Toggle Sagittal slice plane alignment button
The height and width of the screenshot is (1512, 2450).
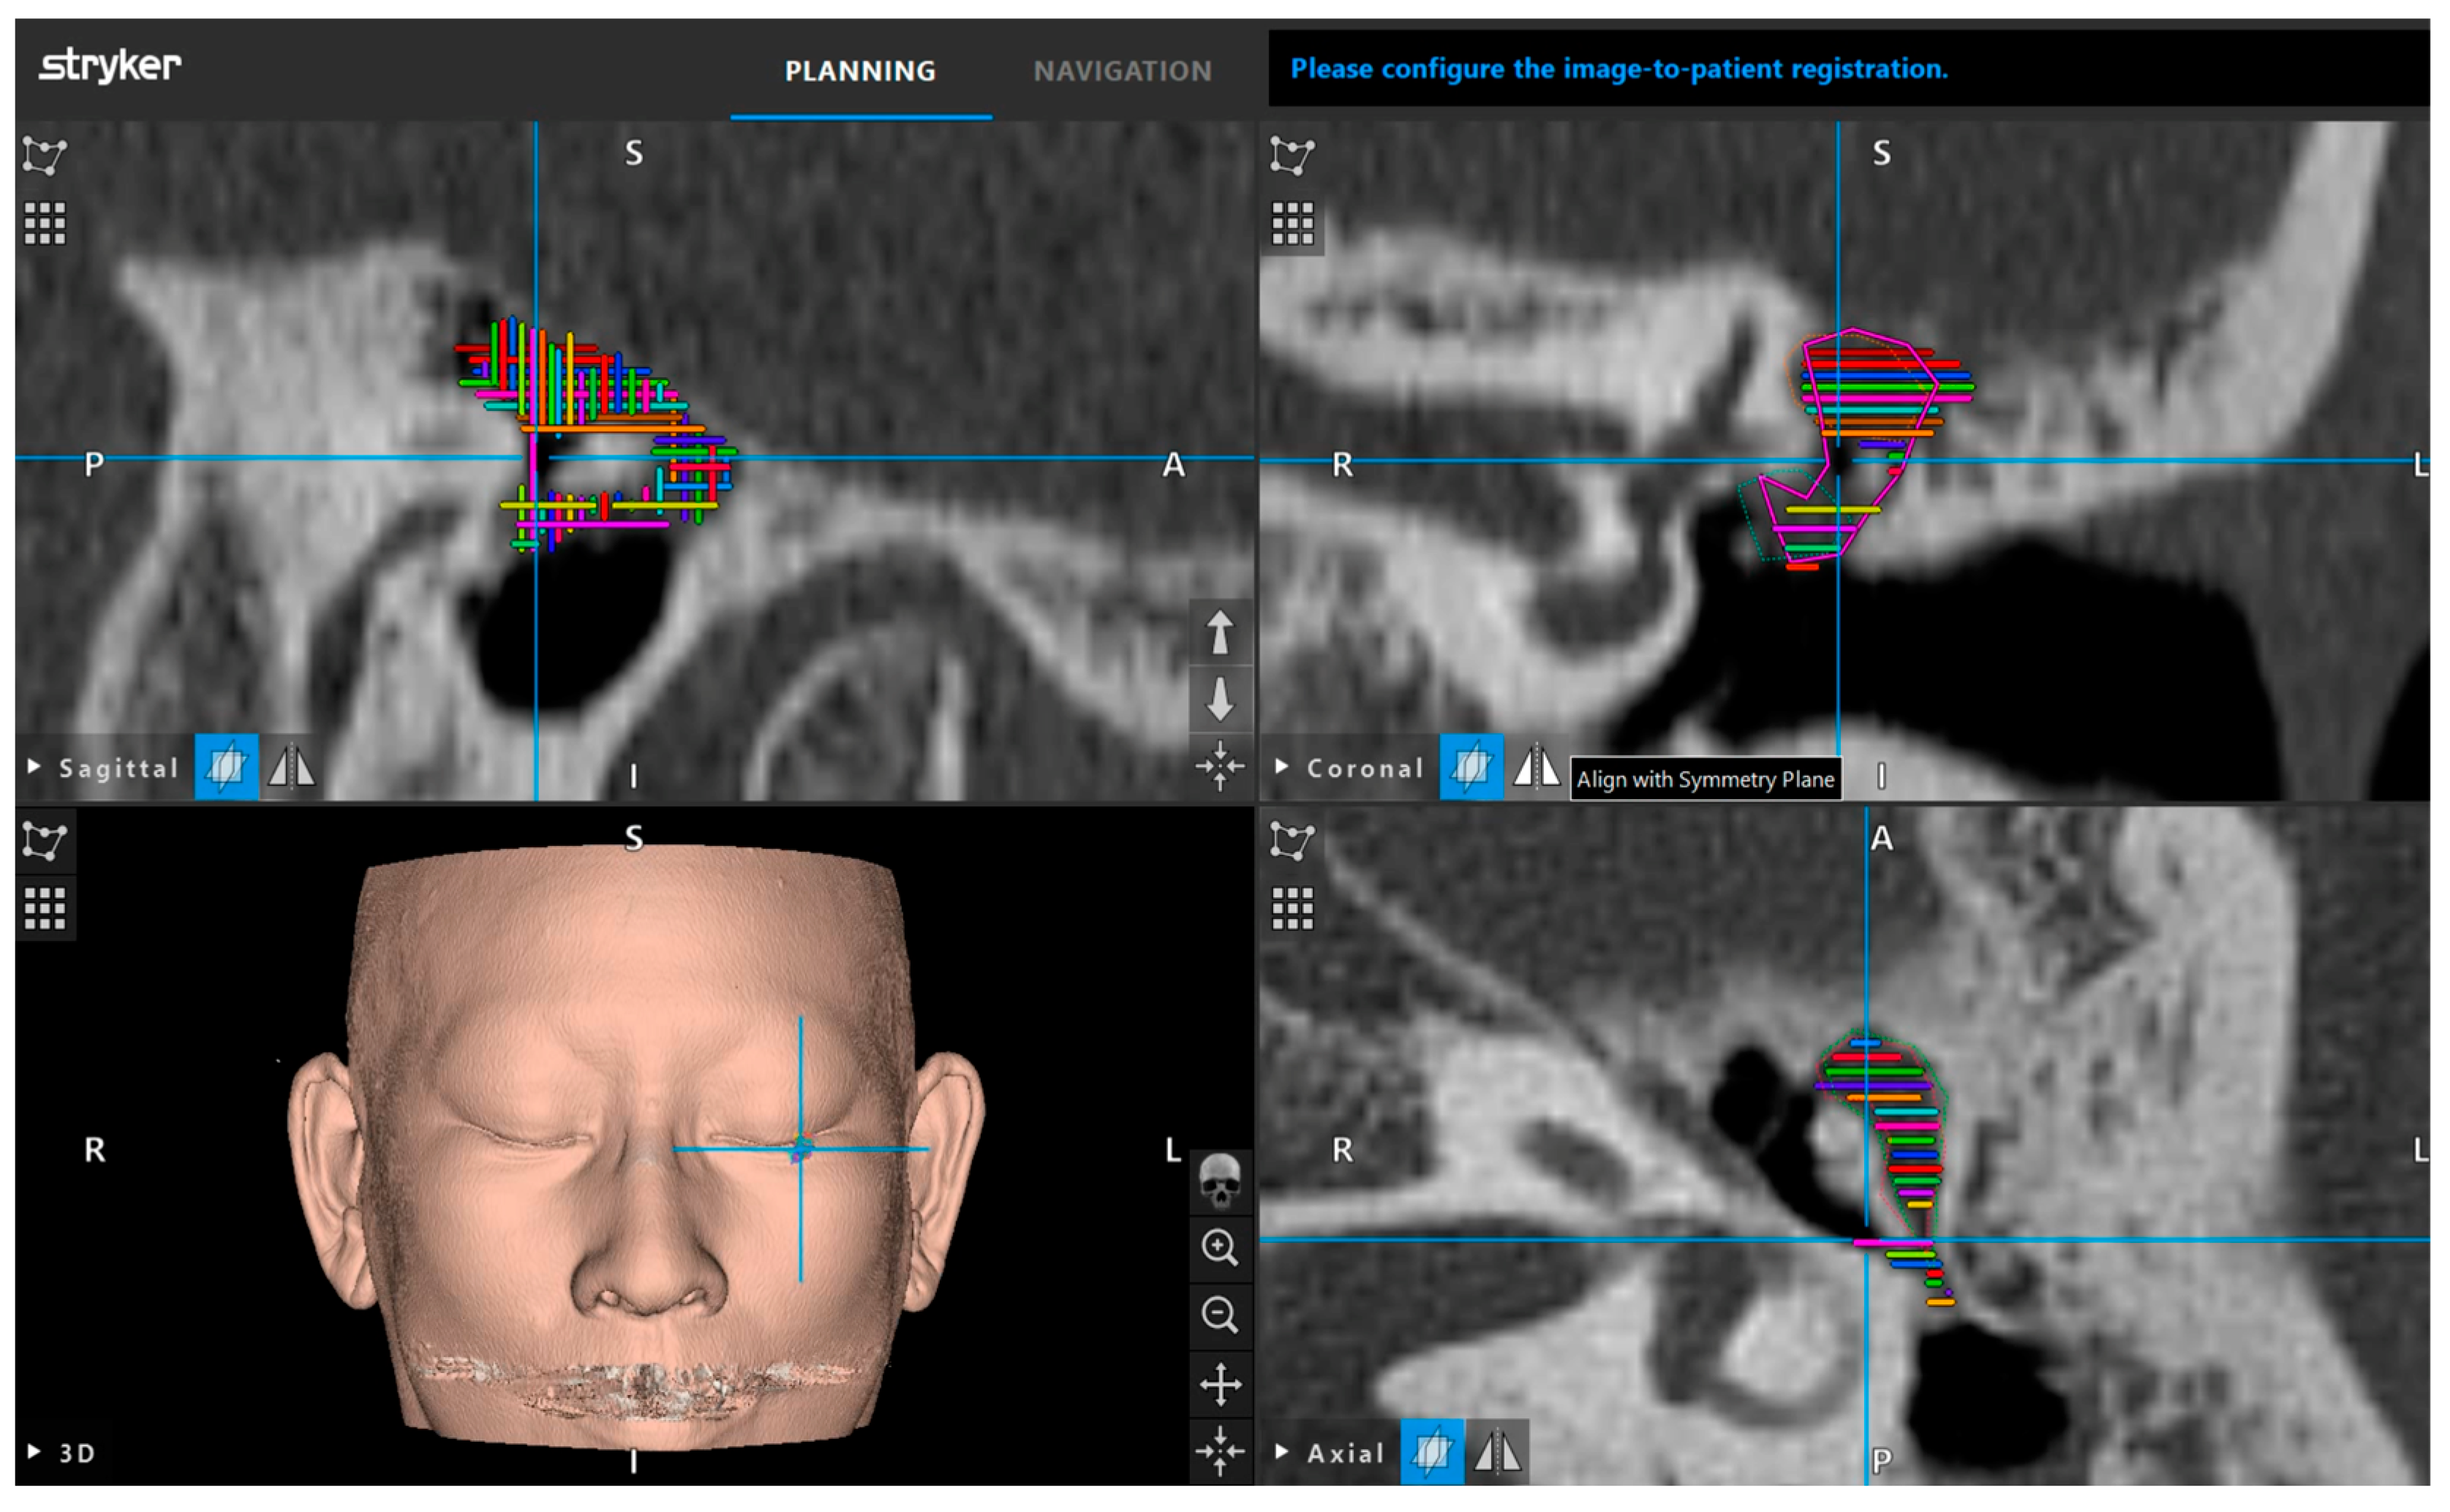[226, 767]
